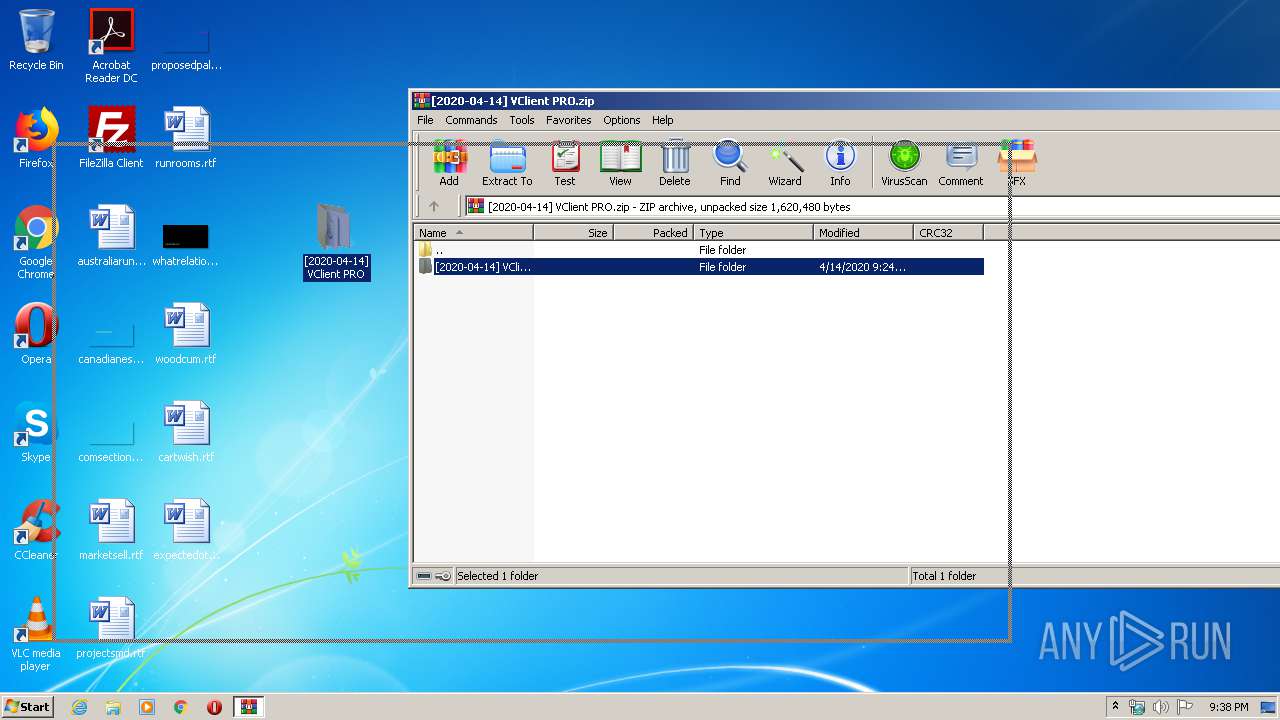Sort by the Type column header
Screen dimensions: 1280x720
[x=754, y=233]
